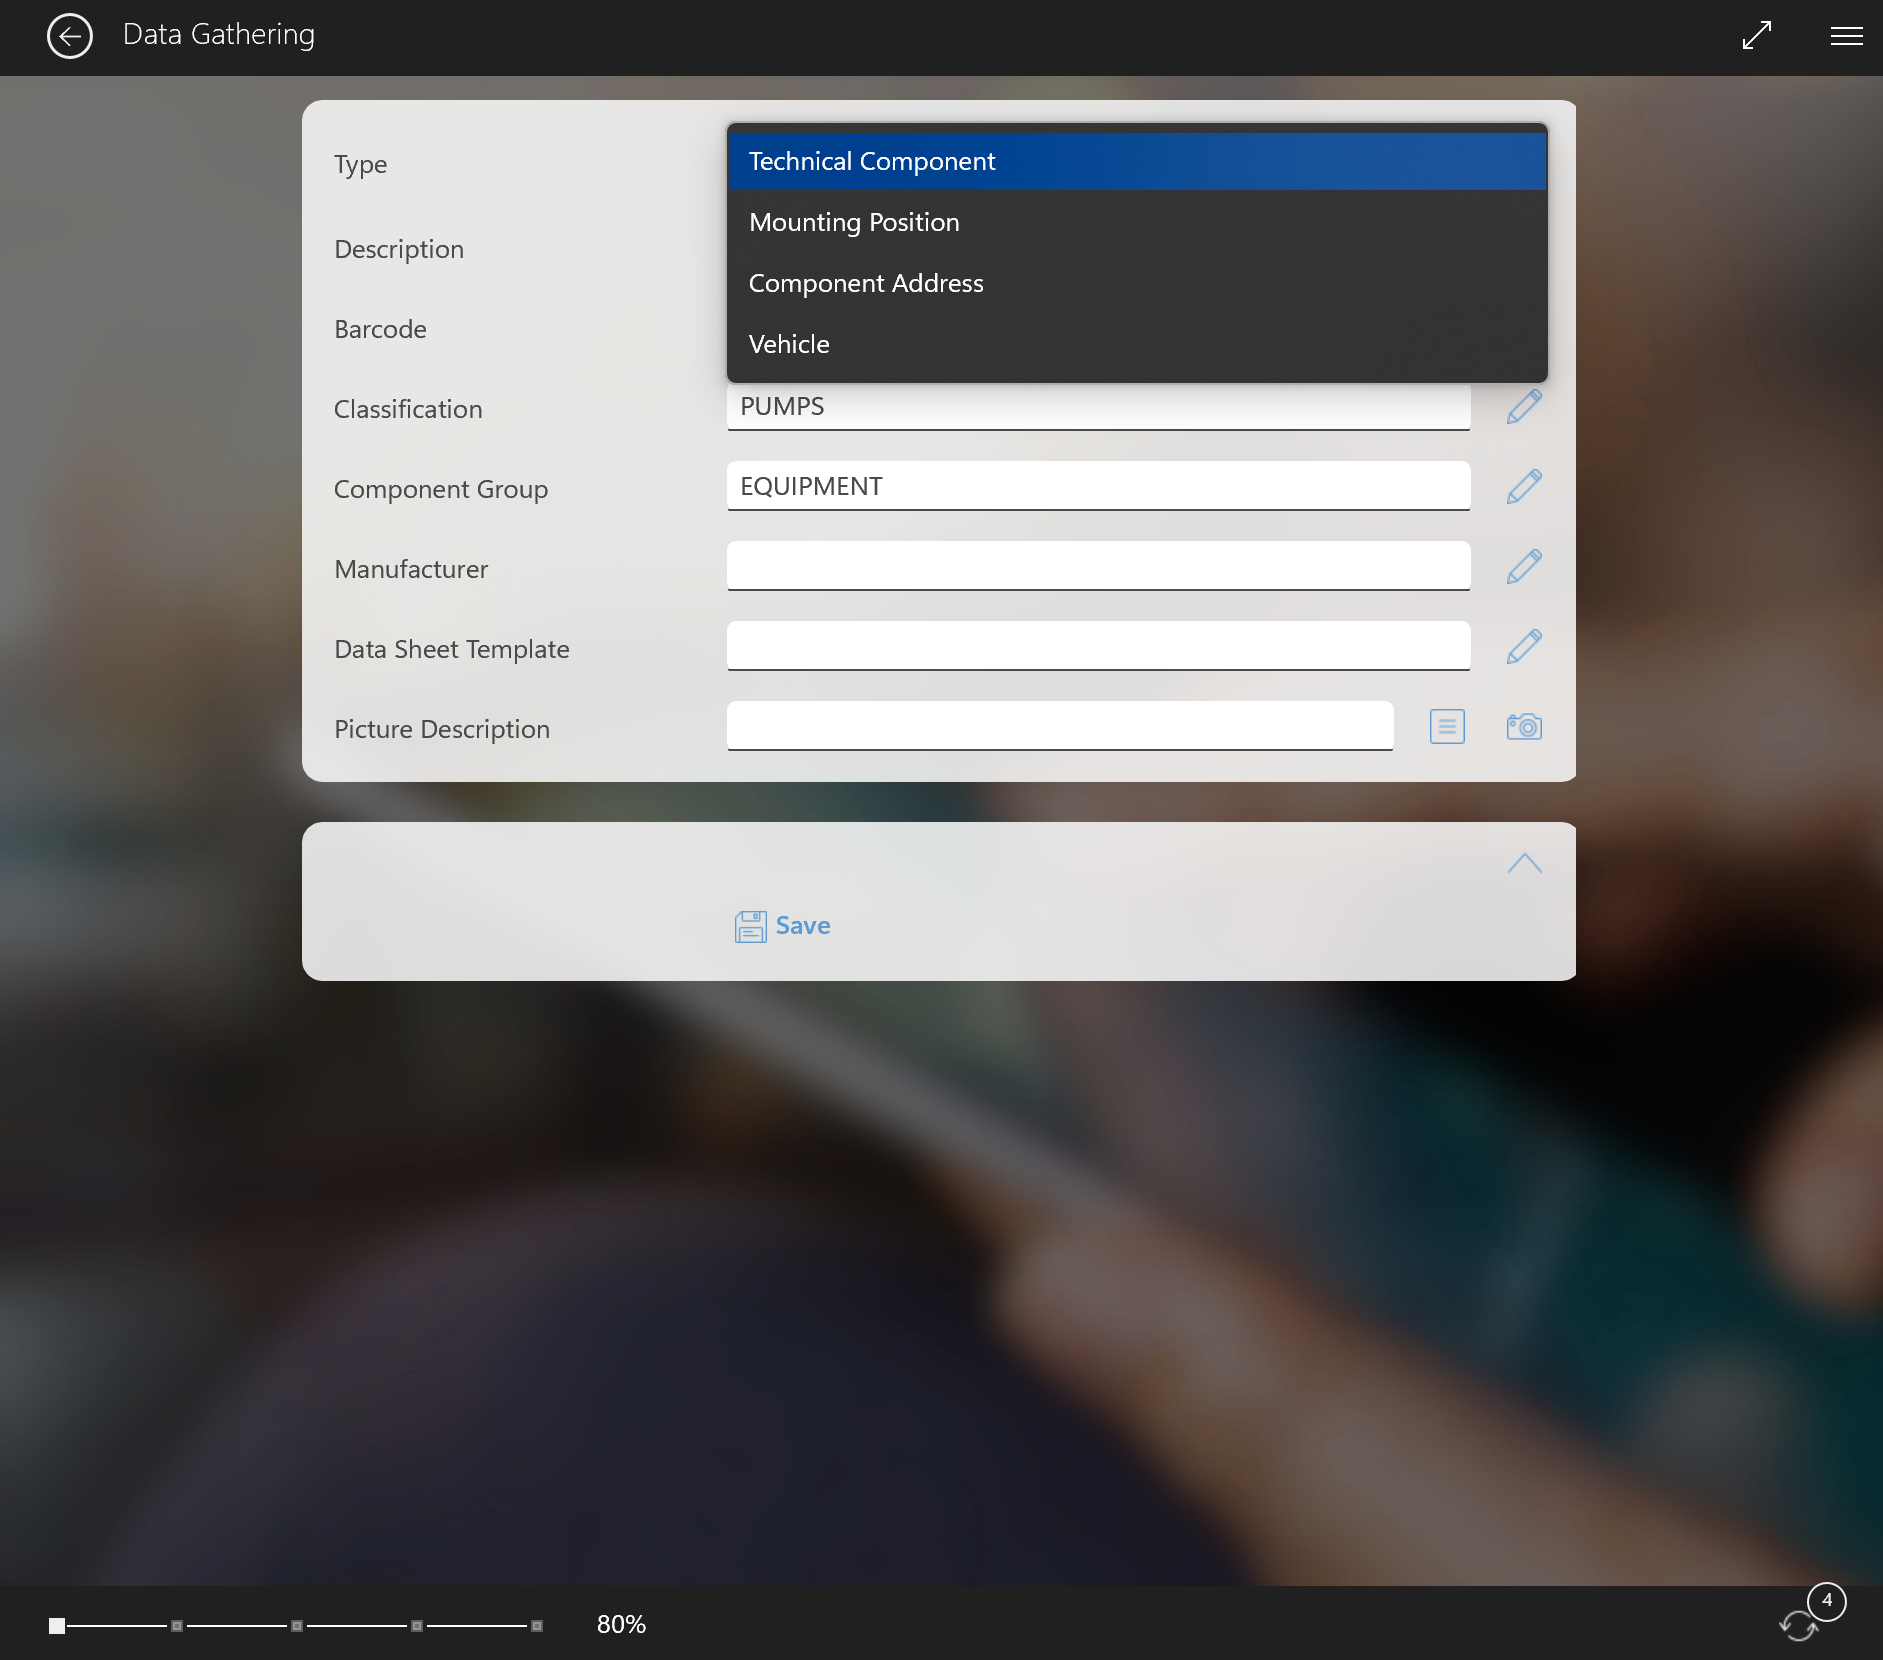Jump to the fourth progress step marker
This screenshot has height=1660, width=1883.
tap(417, 1626)
